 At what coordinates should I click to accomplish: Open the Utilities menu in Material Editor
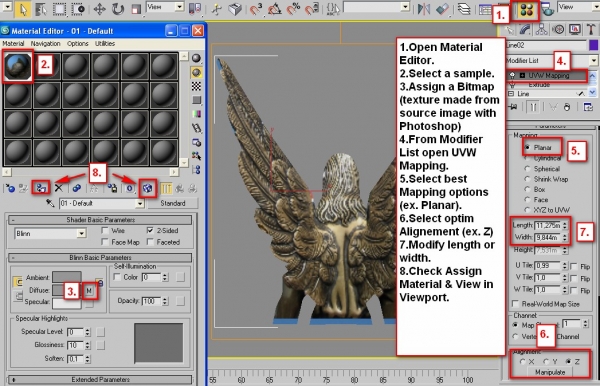coord(105,44)
